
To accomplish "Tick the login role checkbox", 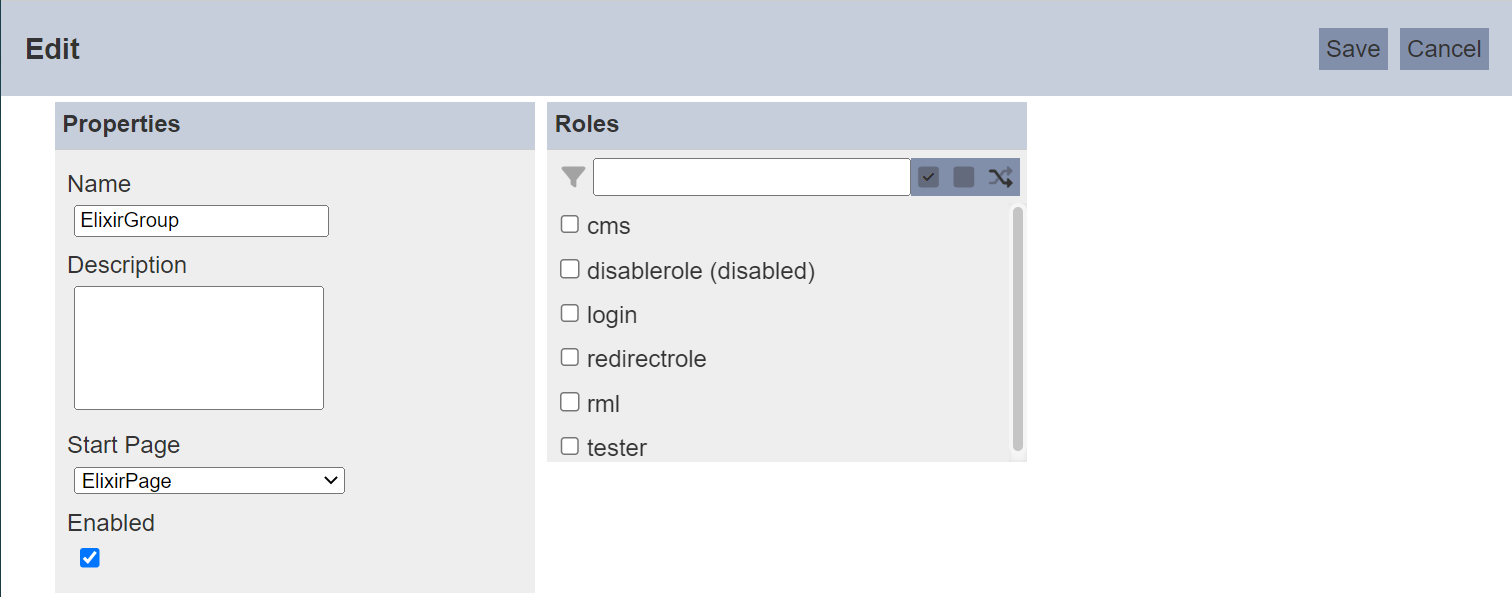I will 570,313.
